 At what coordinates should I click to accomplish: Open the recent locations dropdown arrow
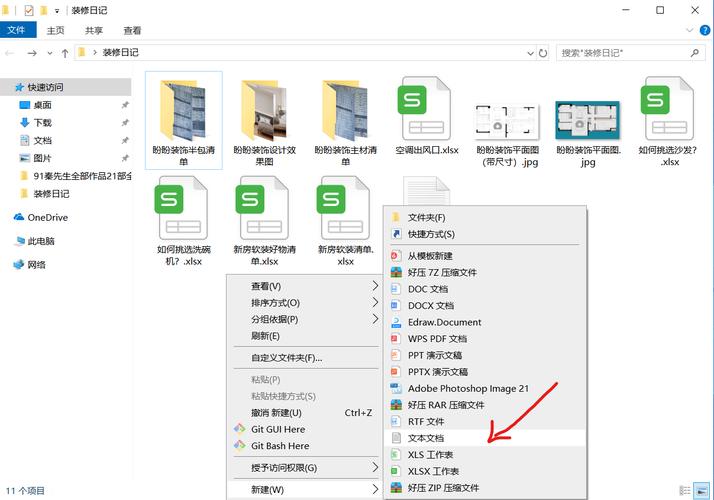[50, 53]
